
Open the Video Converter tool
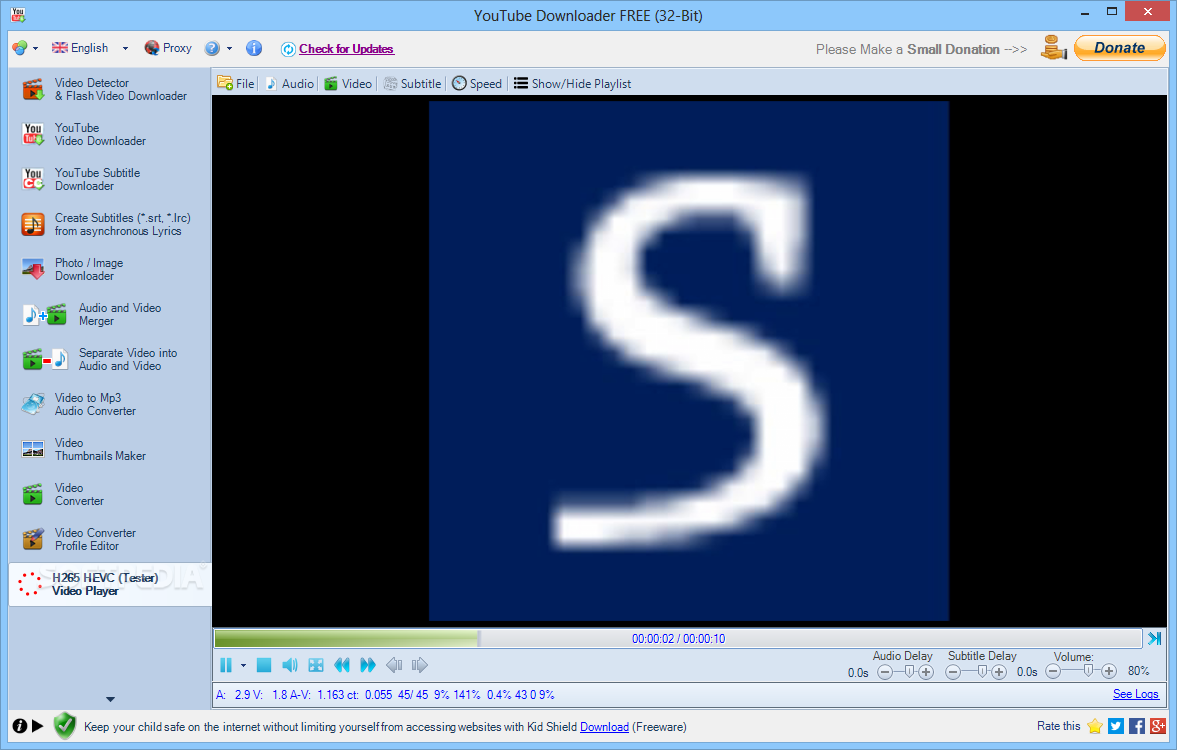pos(109,495)
